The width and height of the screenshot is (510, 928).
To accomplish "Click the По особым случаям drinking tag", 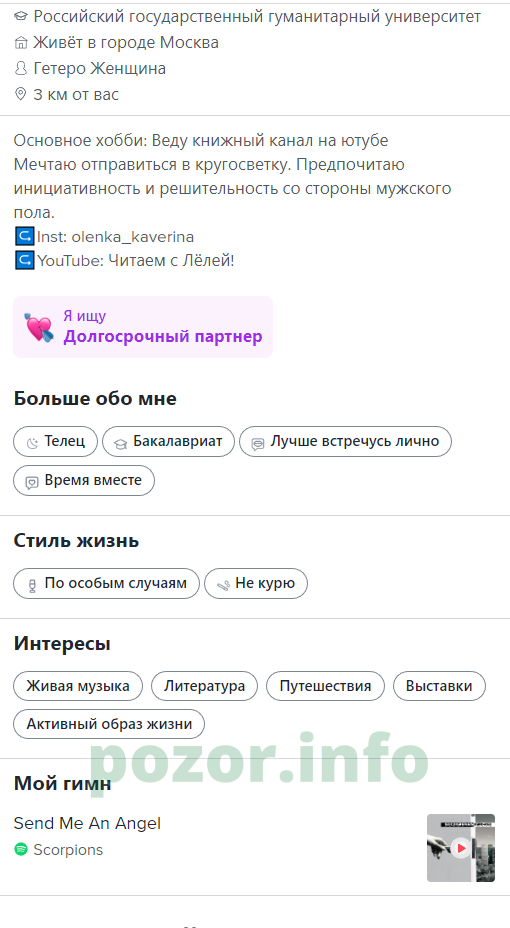I will click(106, 584).
